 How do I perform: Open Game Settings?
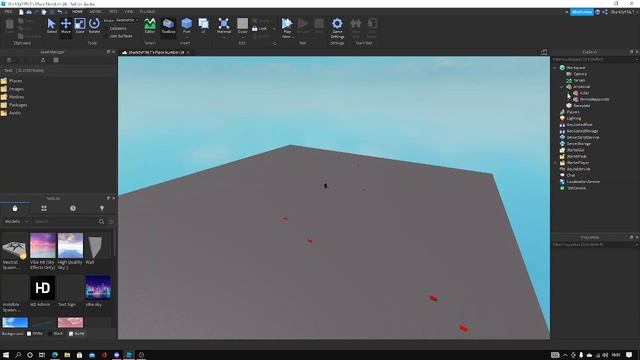[x=337, y=28]
